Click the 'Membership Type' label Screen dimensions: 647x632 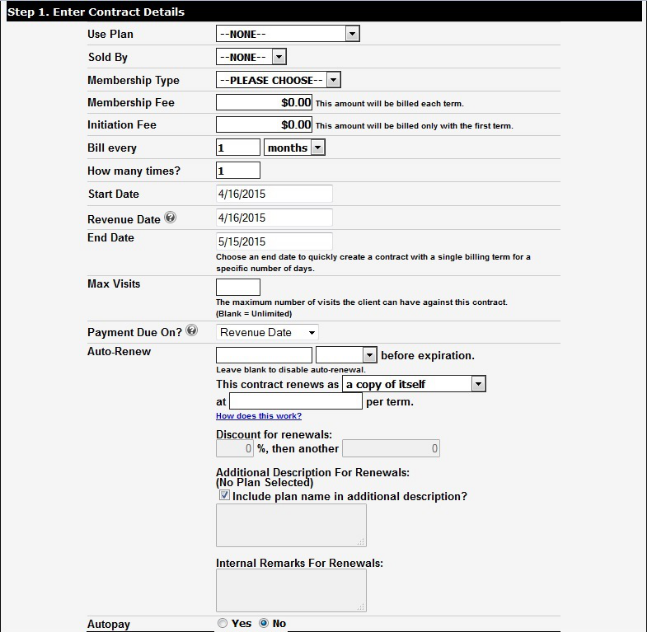point(133,80)
